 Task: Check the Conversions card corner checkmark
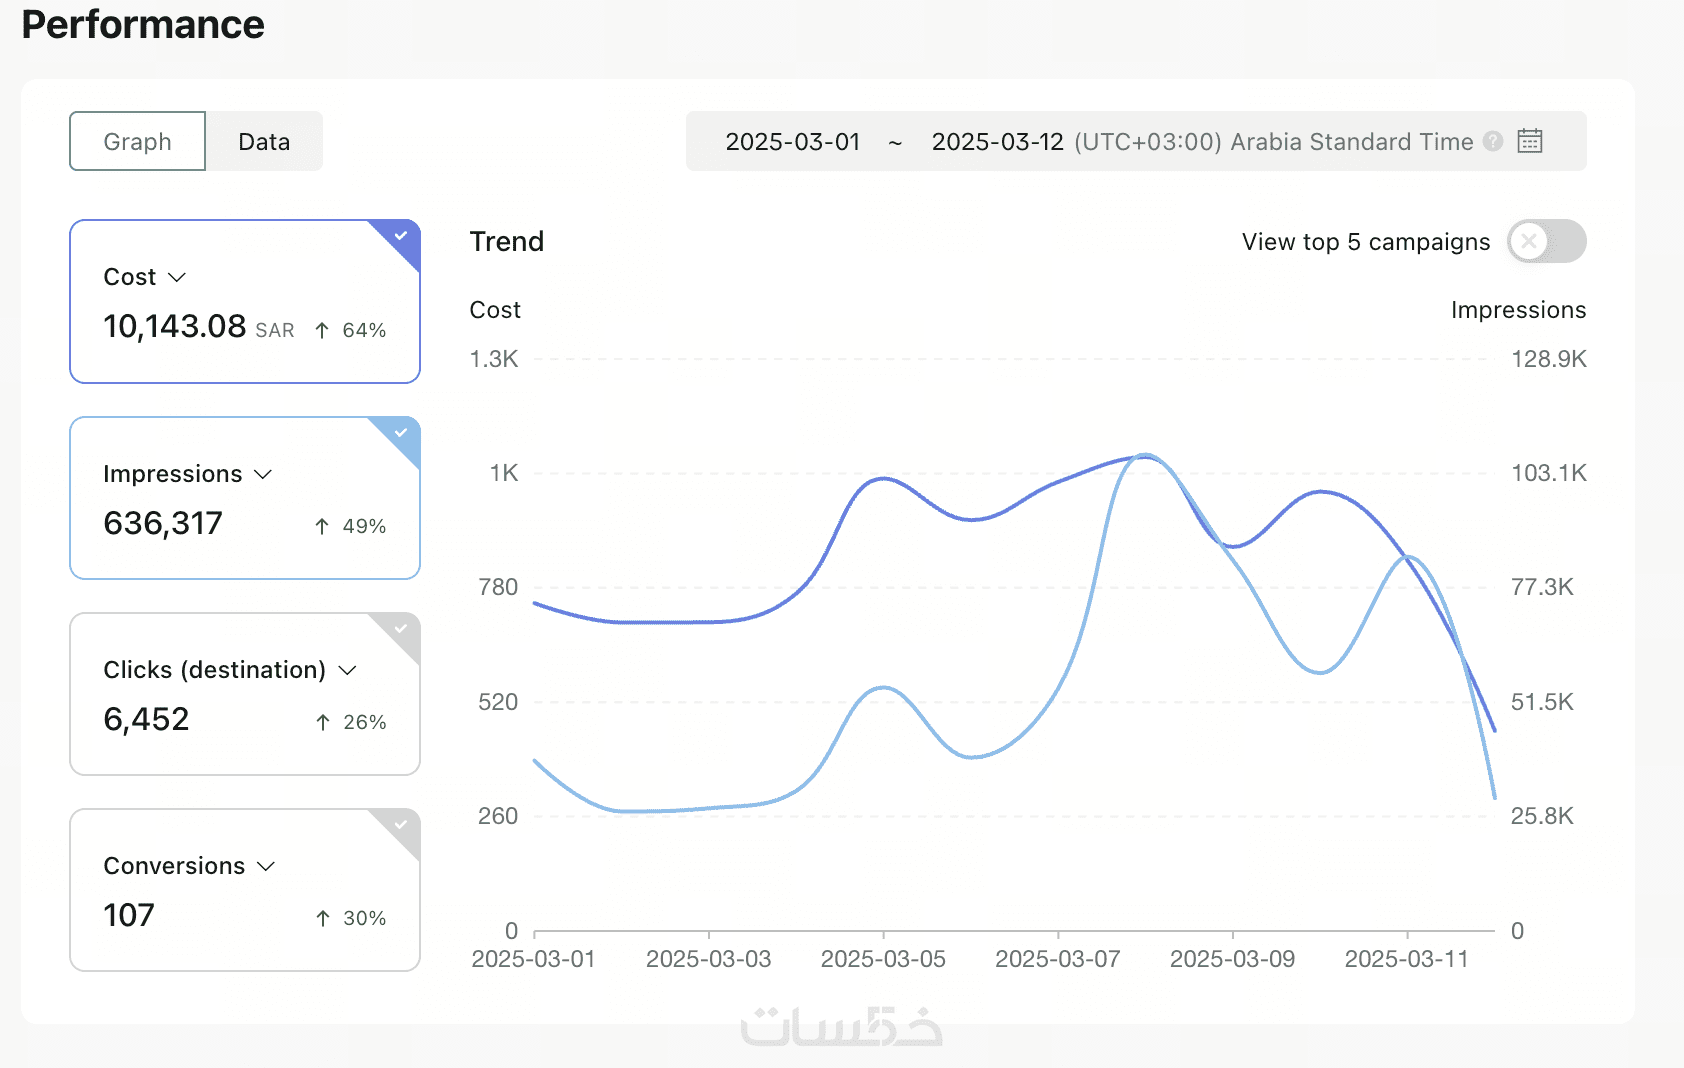(401, 825)
